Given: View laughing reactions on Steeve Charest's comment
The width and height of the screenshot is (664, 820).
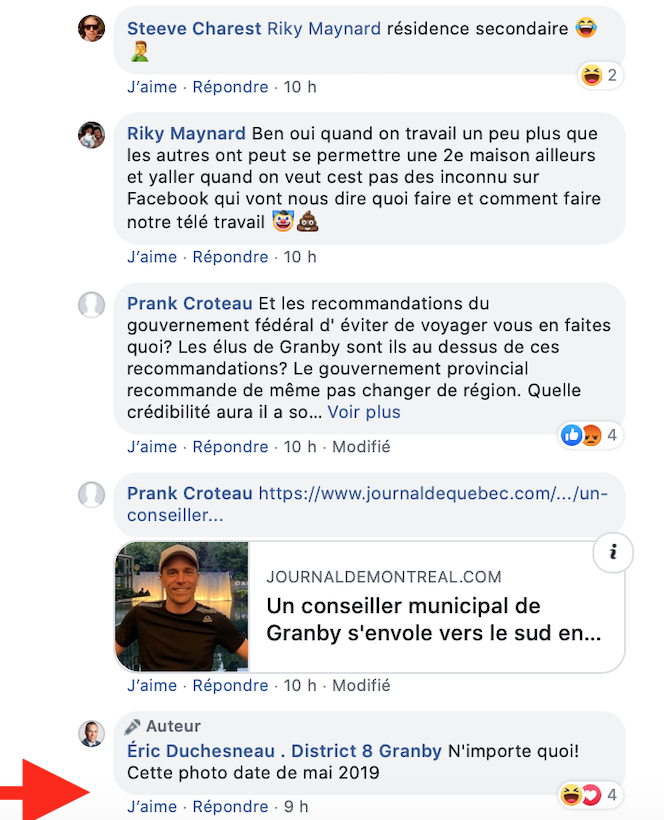Looking at the screenshot, I should [x=600, y=75].
